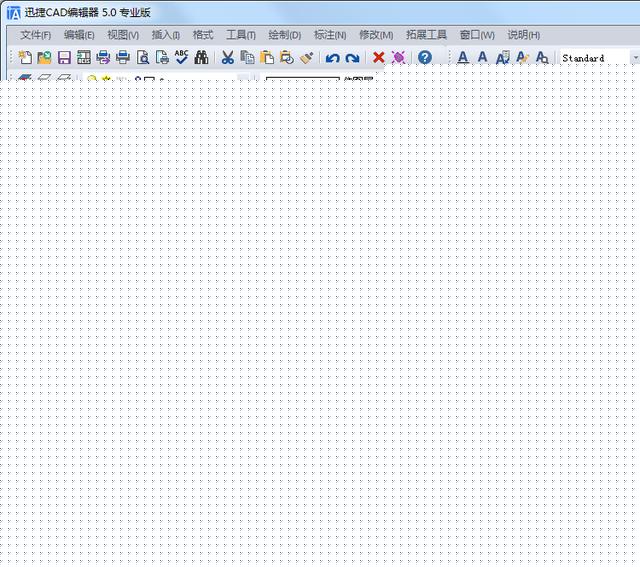This screenshot has width=640, height=567.
Task: Open the 说明(H) menu
Action: [524, 35]
